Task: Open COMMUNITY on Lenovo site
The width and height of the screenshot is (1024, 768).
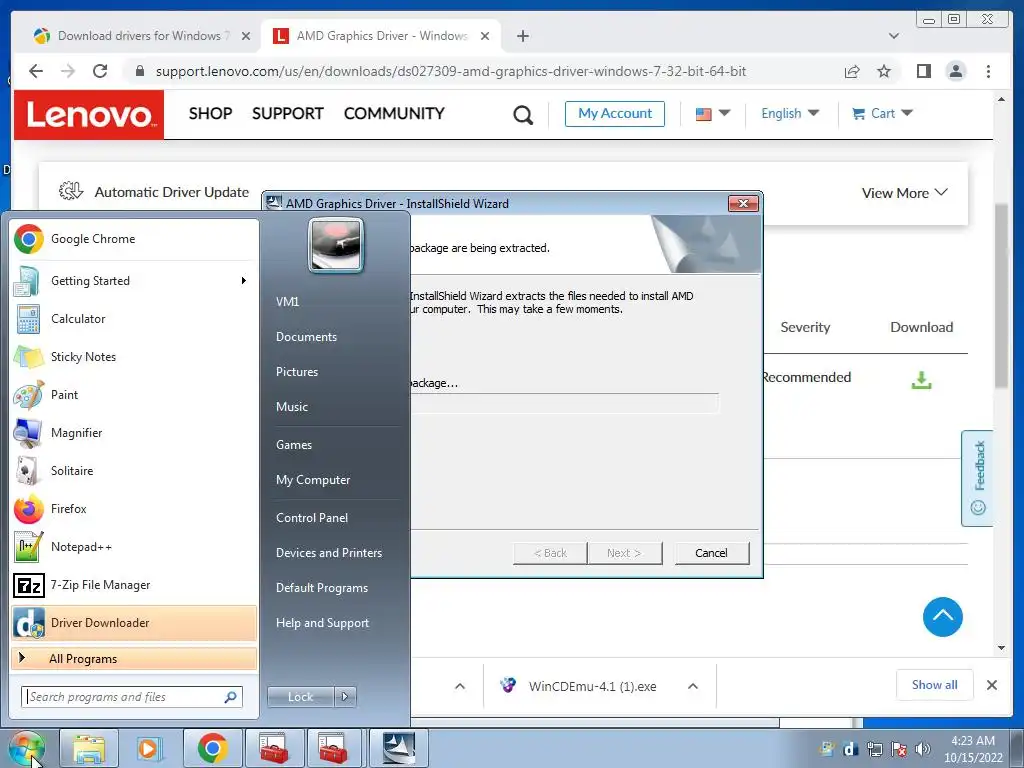Action: click(x=394, y=114)
